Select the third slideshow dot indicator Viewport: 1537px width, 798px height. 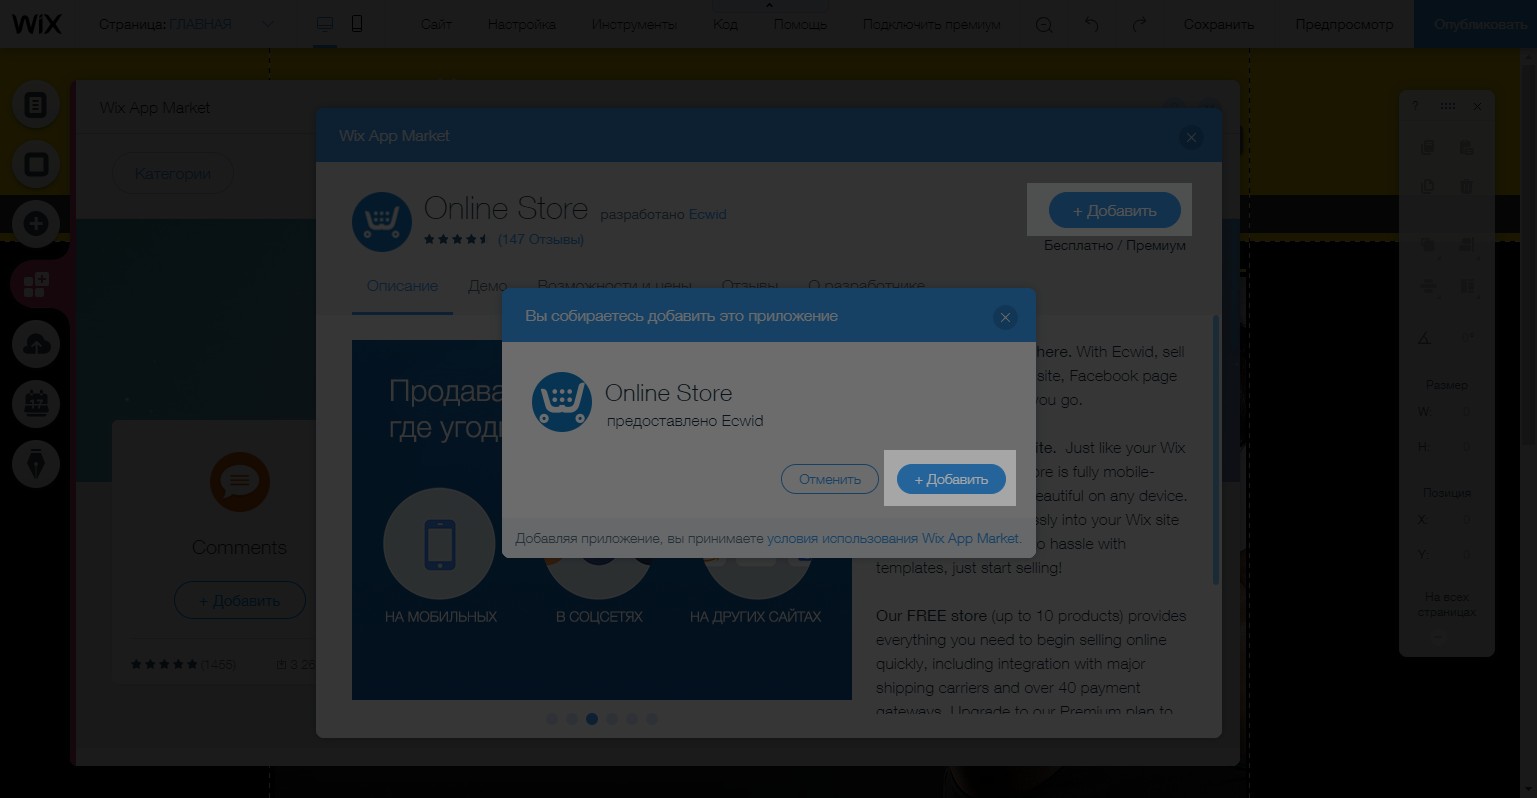tap(592, 718)
